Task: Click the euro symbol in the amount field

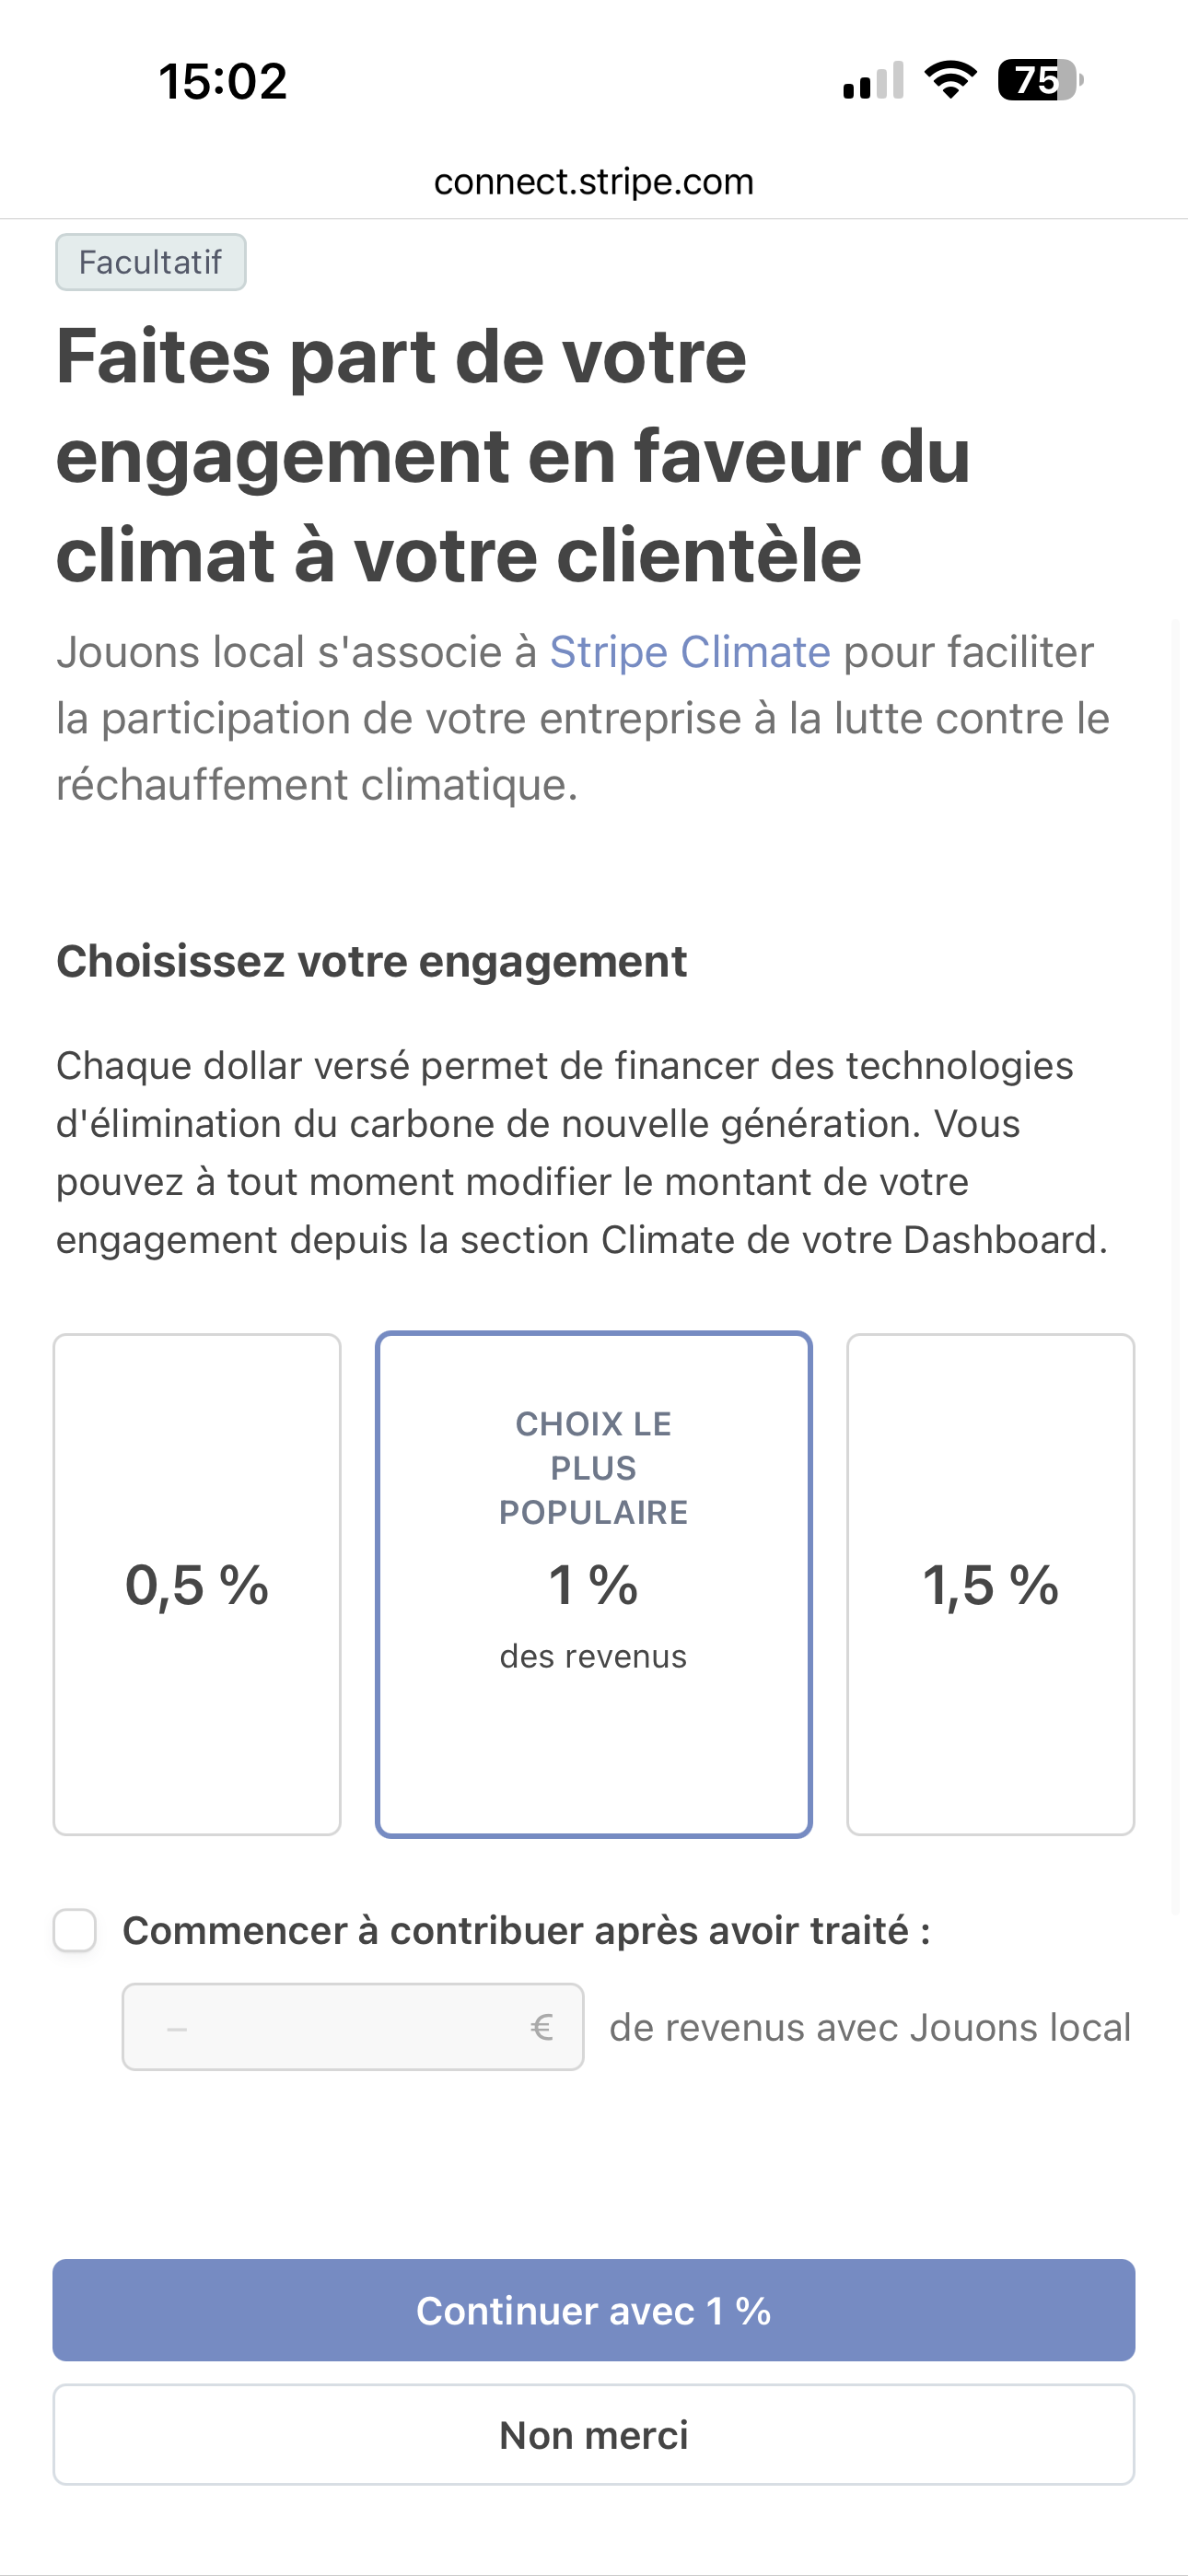Action: point(542,2027)
